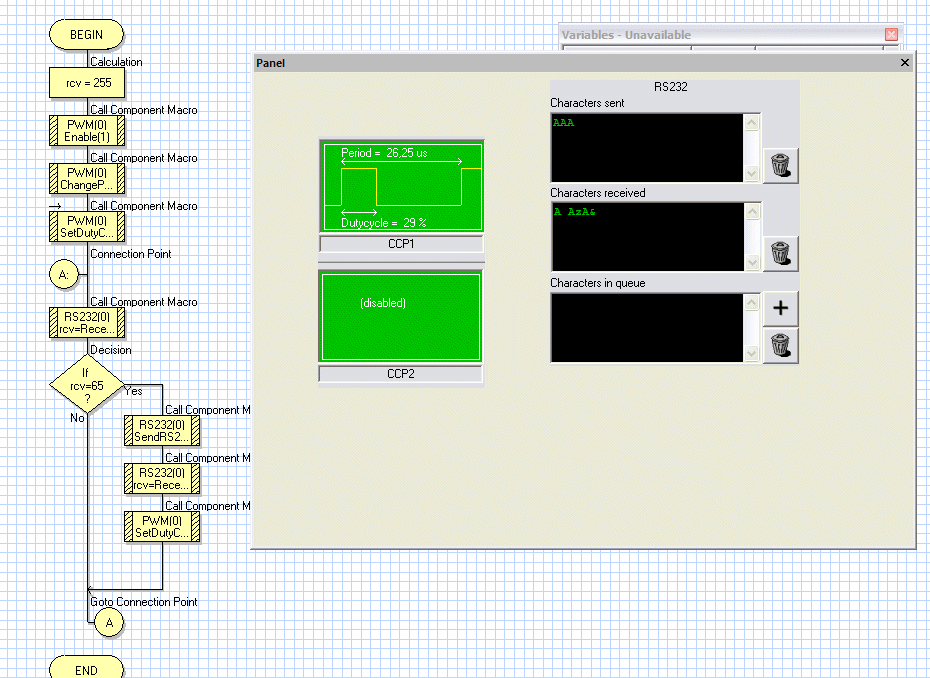930x678 pixels.
Task: Clear the Characters received list with trash icon
Action: (x=781, y=254)
